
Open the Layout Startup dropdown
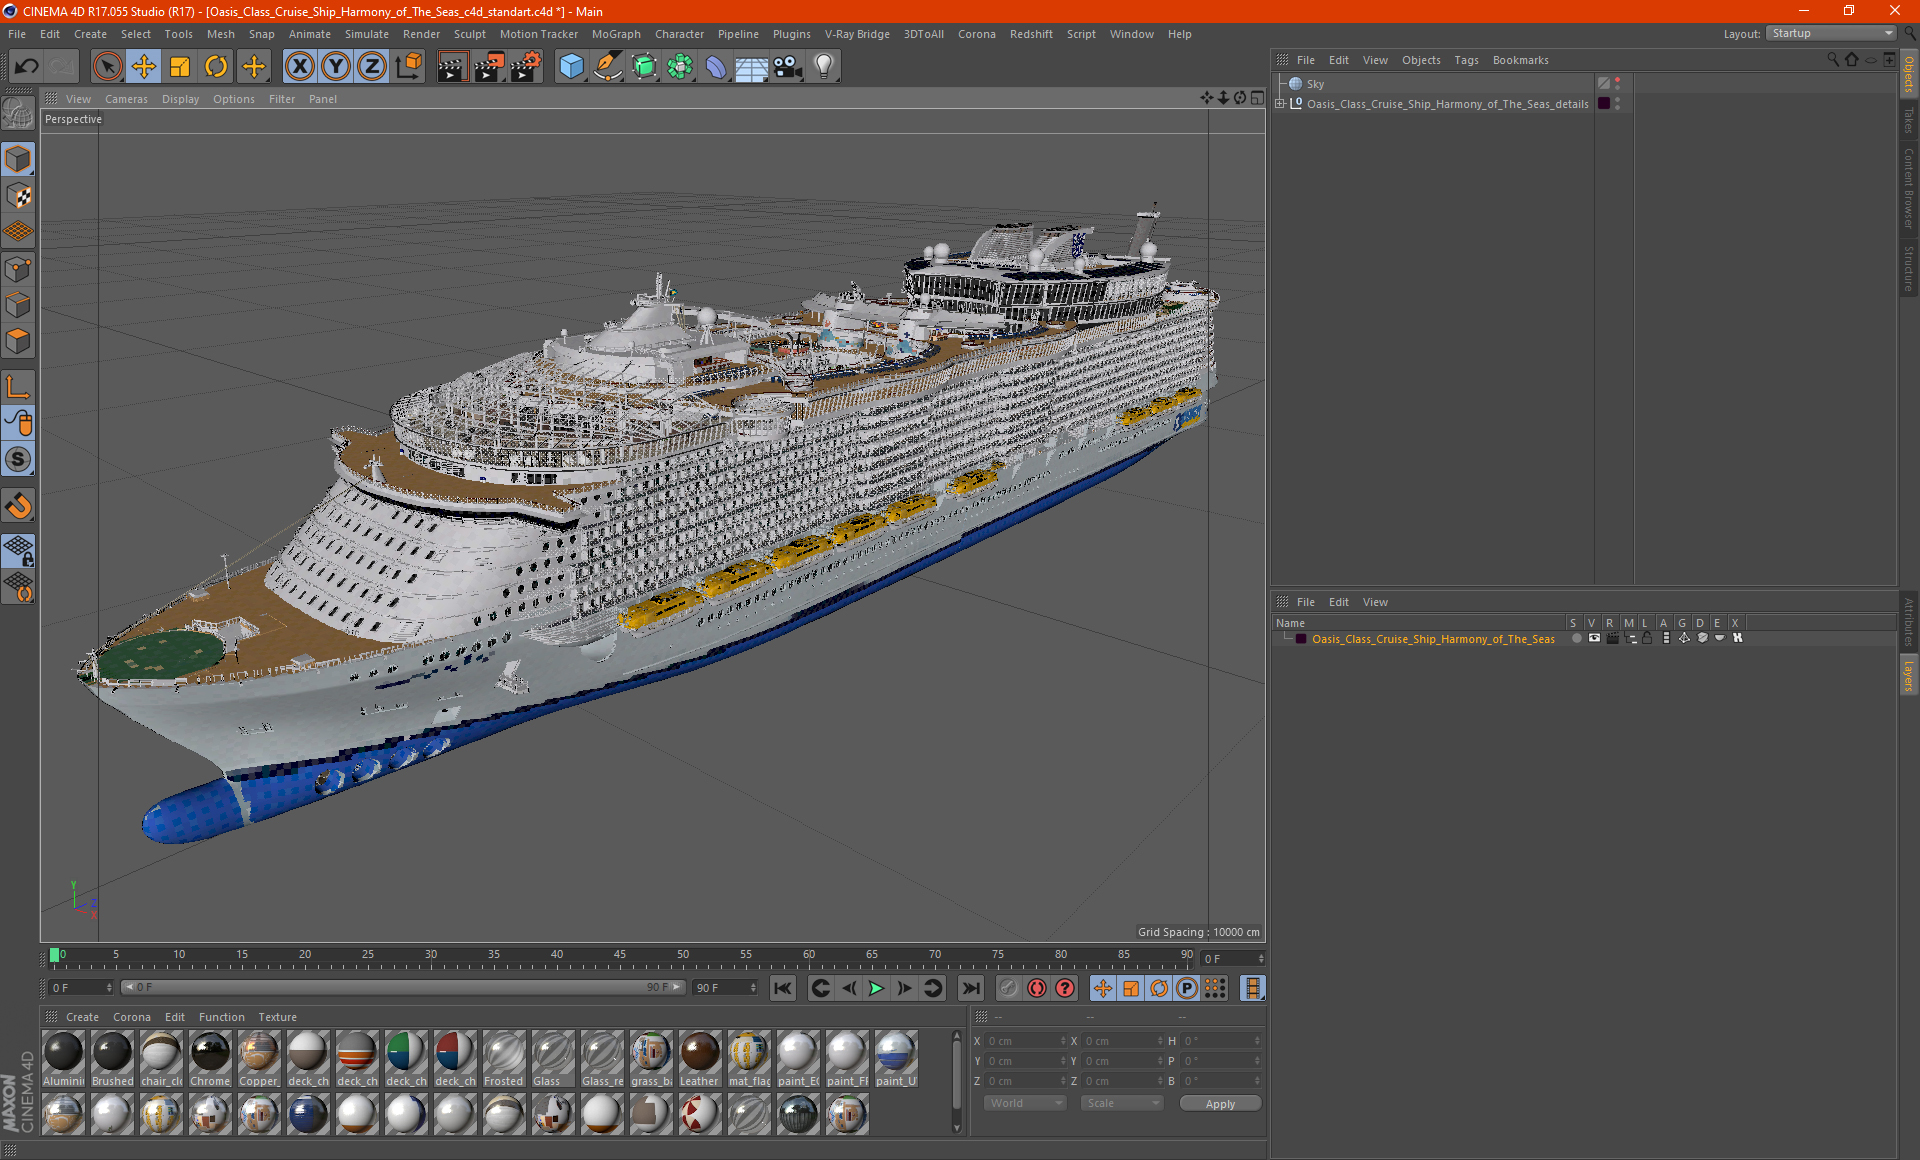point(1831,33)
